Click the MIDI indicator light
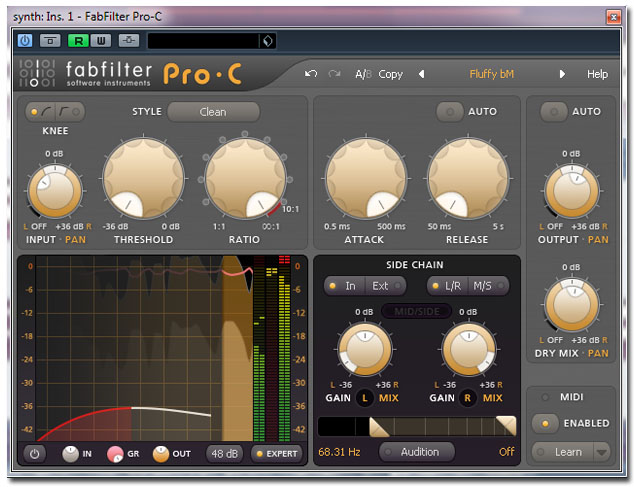 [x=545, y=397]
